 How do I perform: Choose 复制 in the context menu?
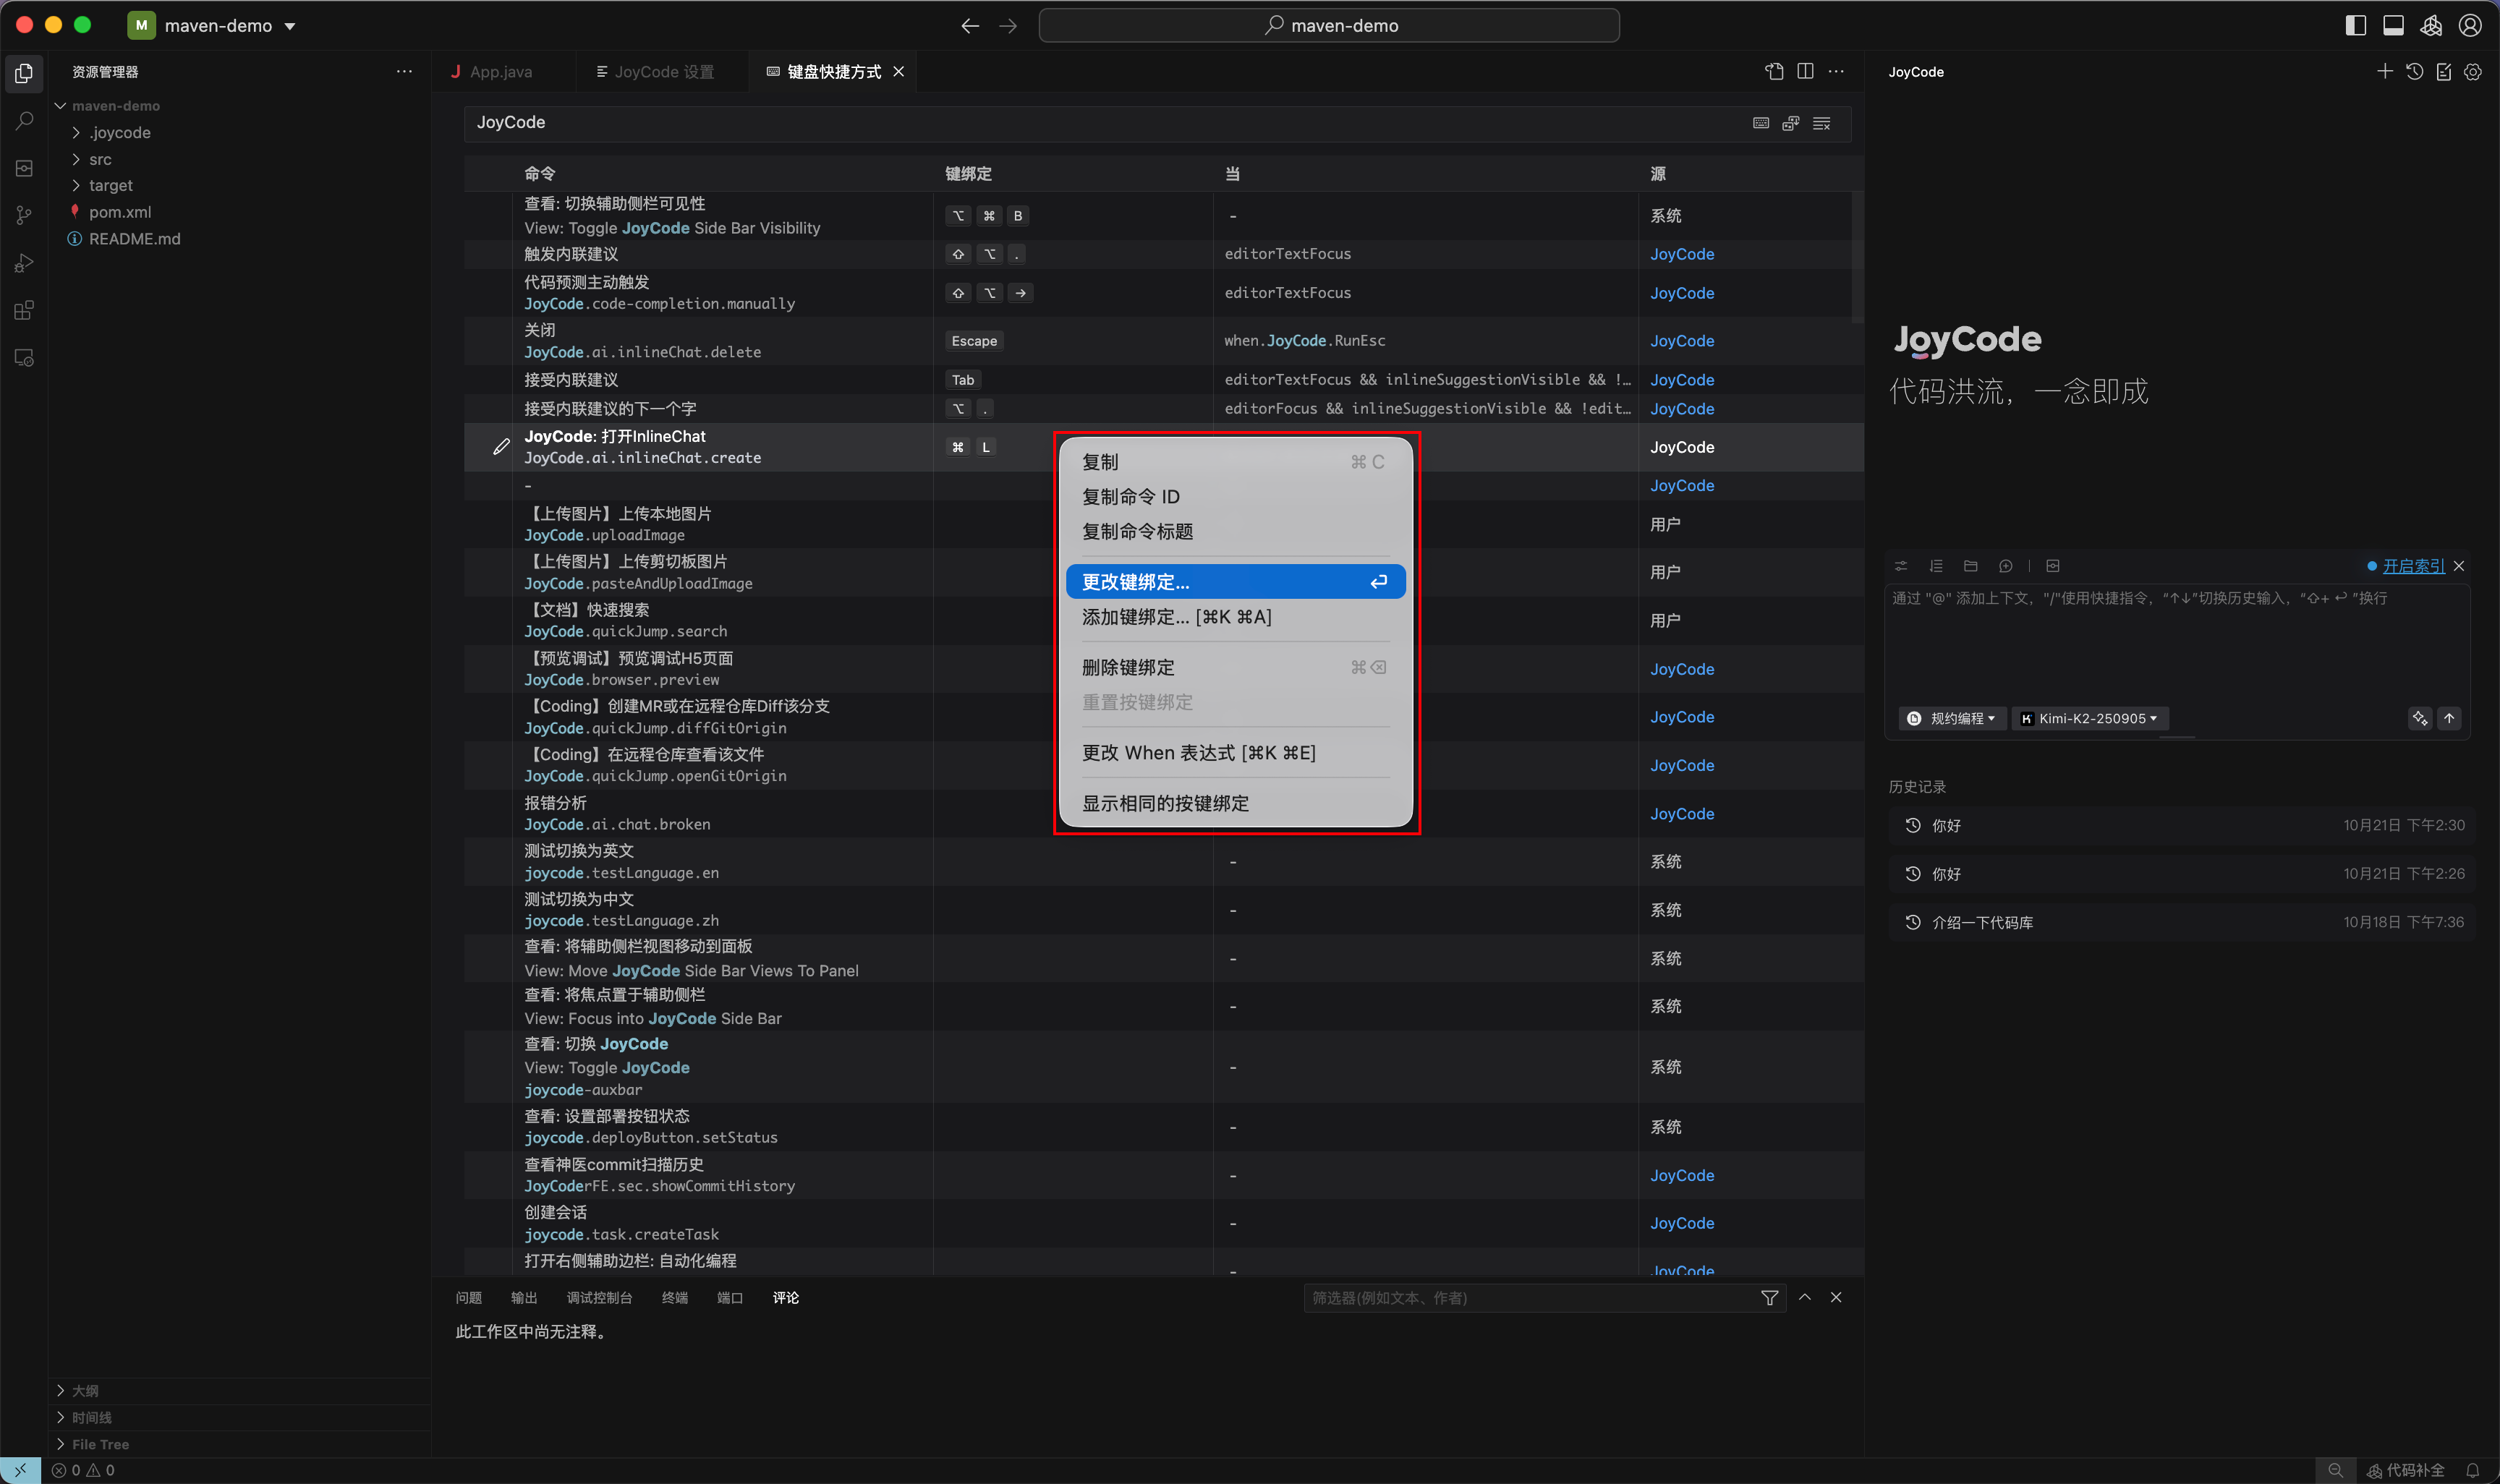click(1235, 462)
